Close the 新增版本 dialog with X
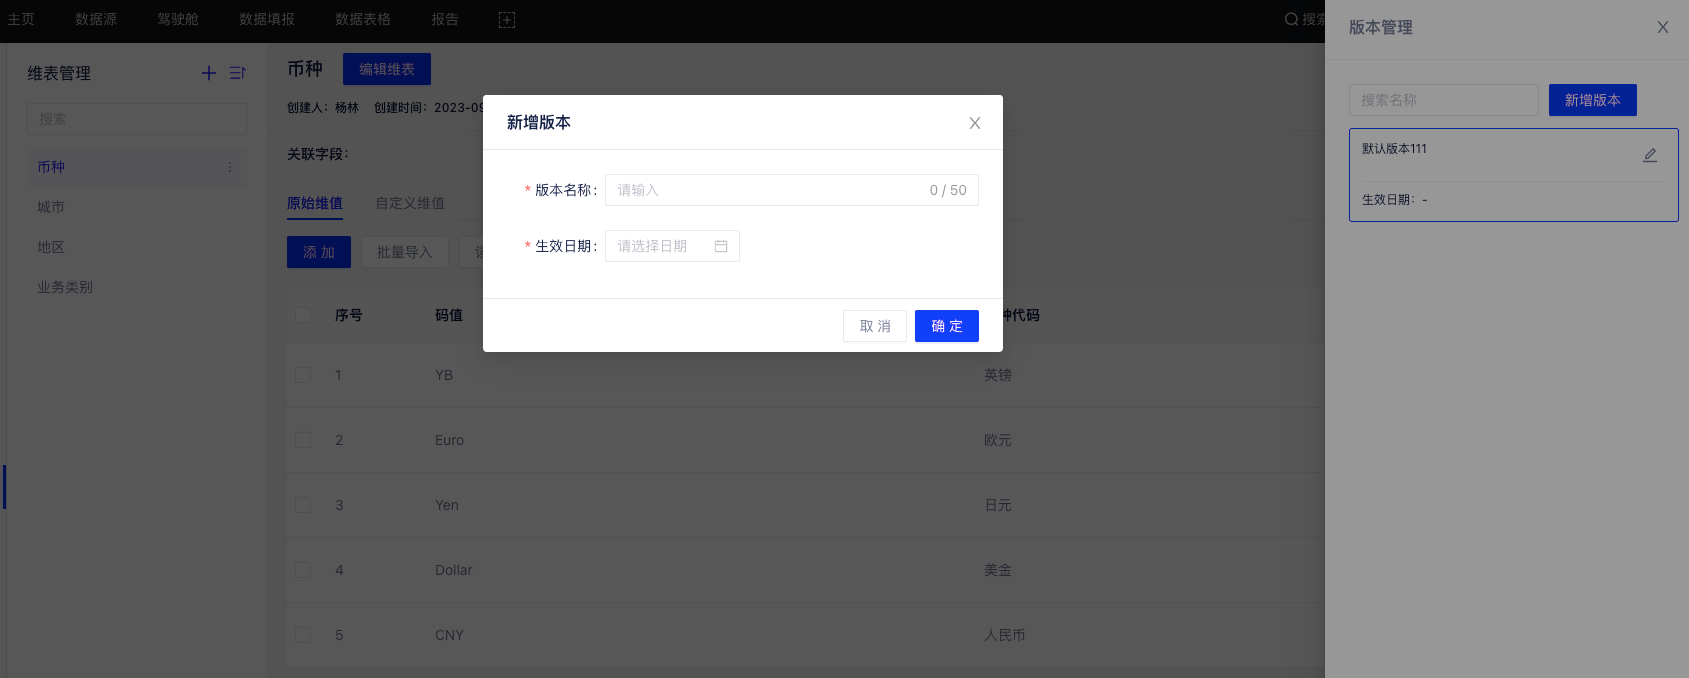Image resolution: width=1689 pixels, height=678 pixels. 975,123
